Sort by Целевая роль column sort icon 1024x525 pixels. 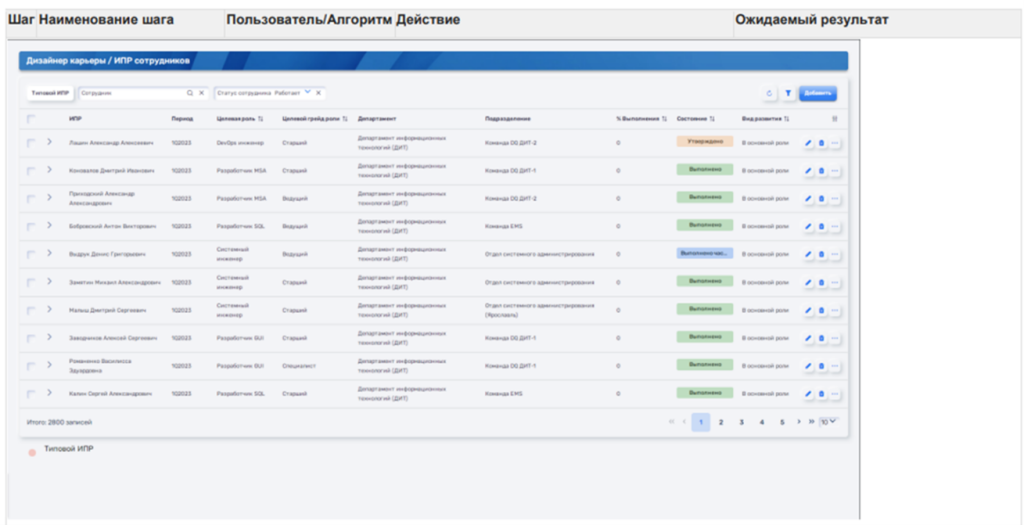pyautogui.click(x=260, y=118)
